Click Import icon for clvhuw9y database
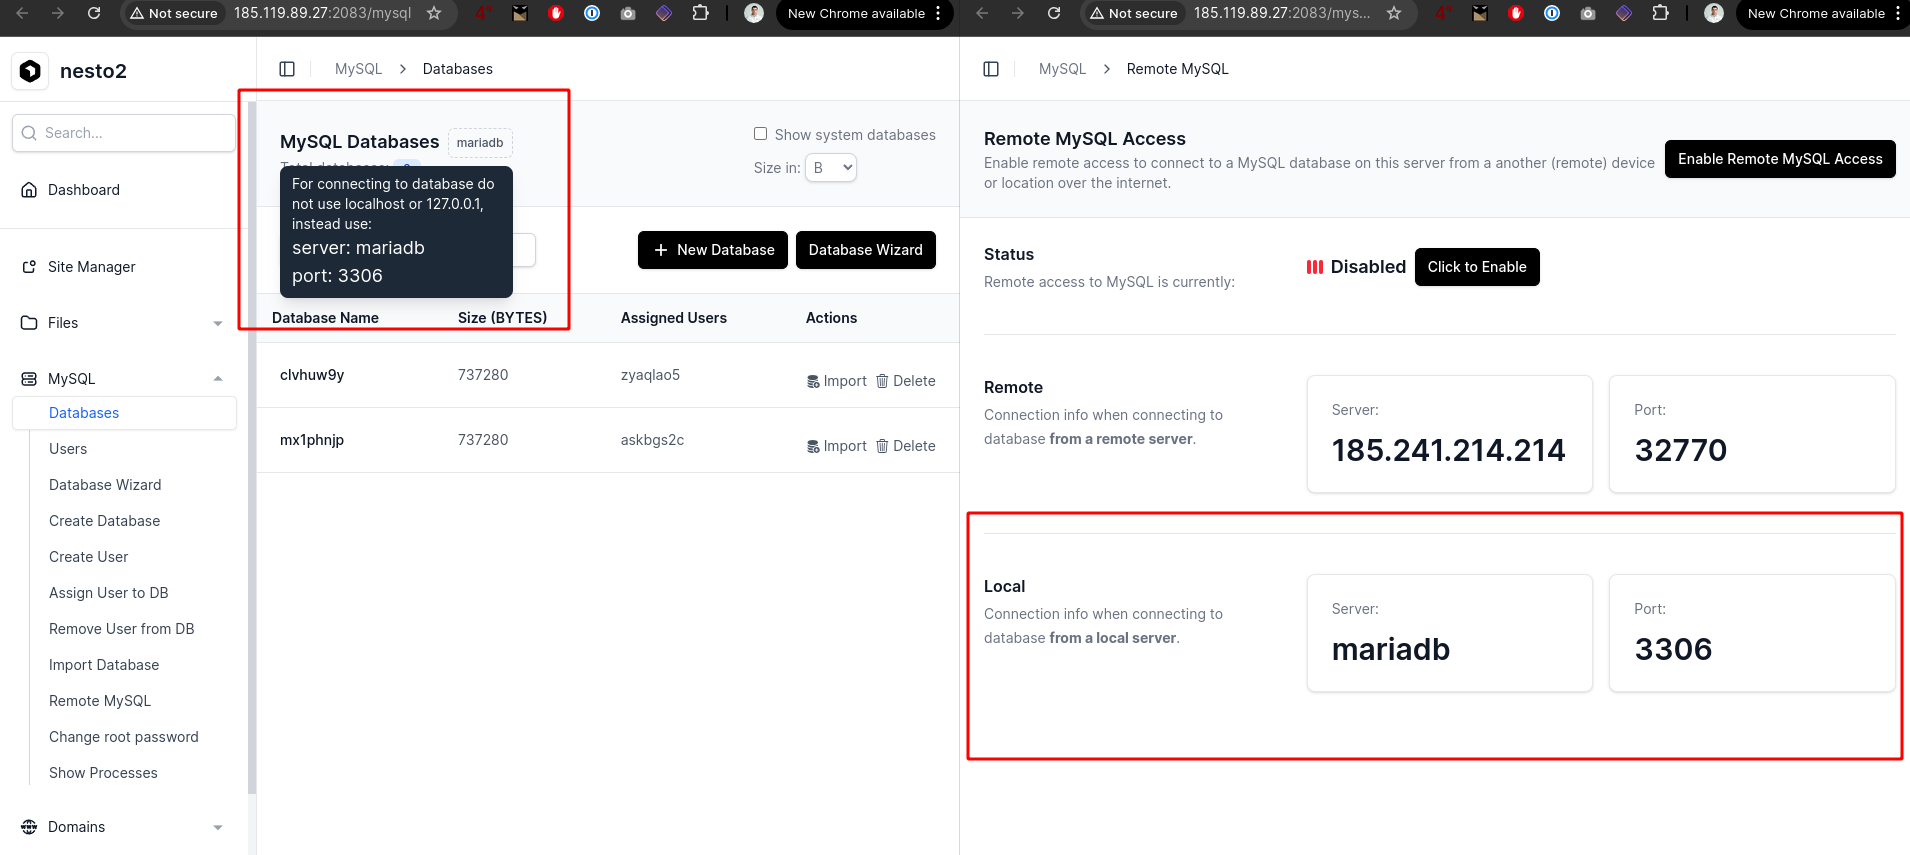This screenshot has width=1910, height=855. pyautogui.click(x=814, y=381)
